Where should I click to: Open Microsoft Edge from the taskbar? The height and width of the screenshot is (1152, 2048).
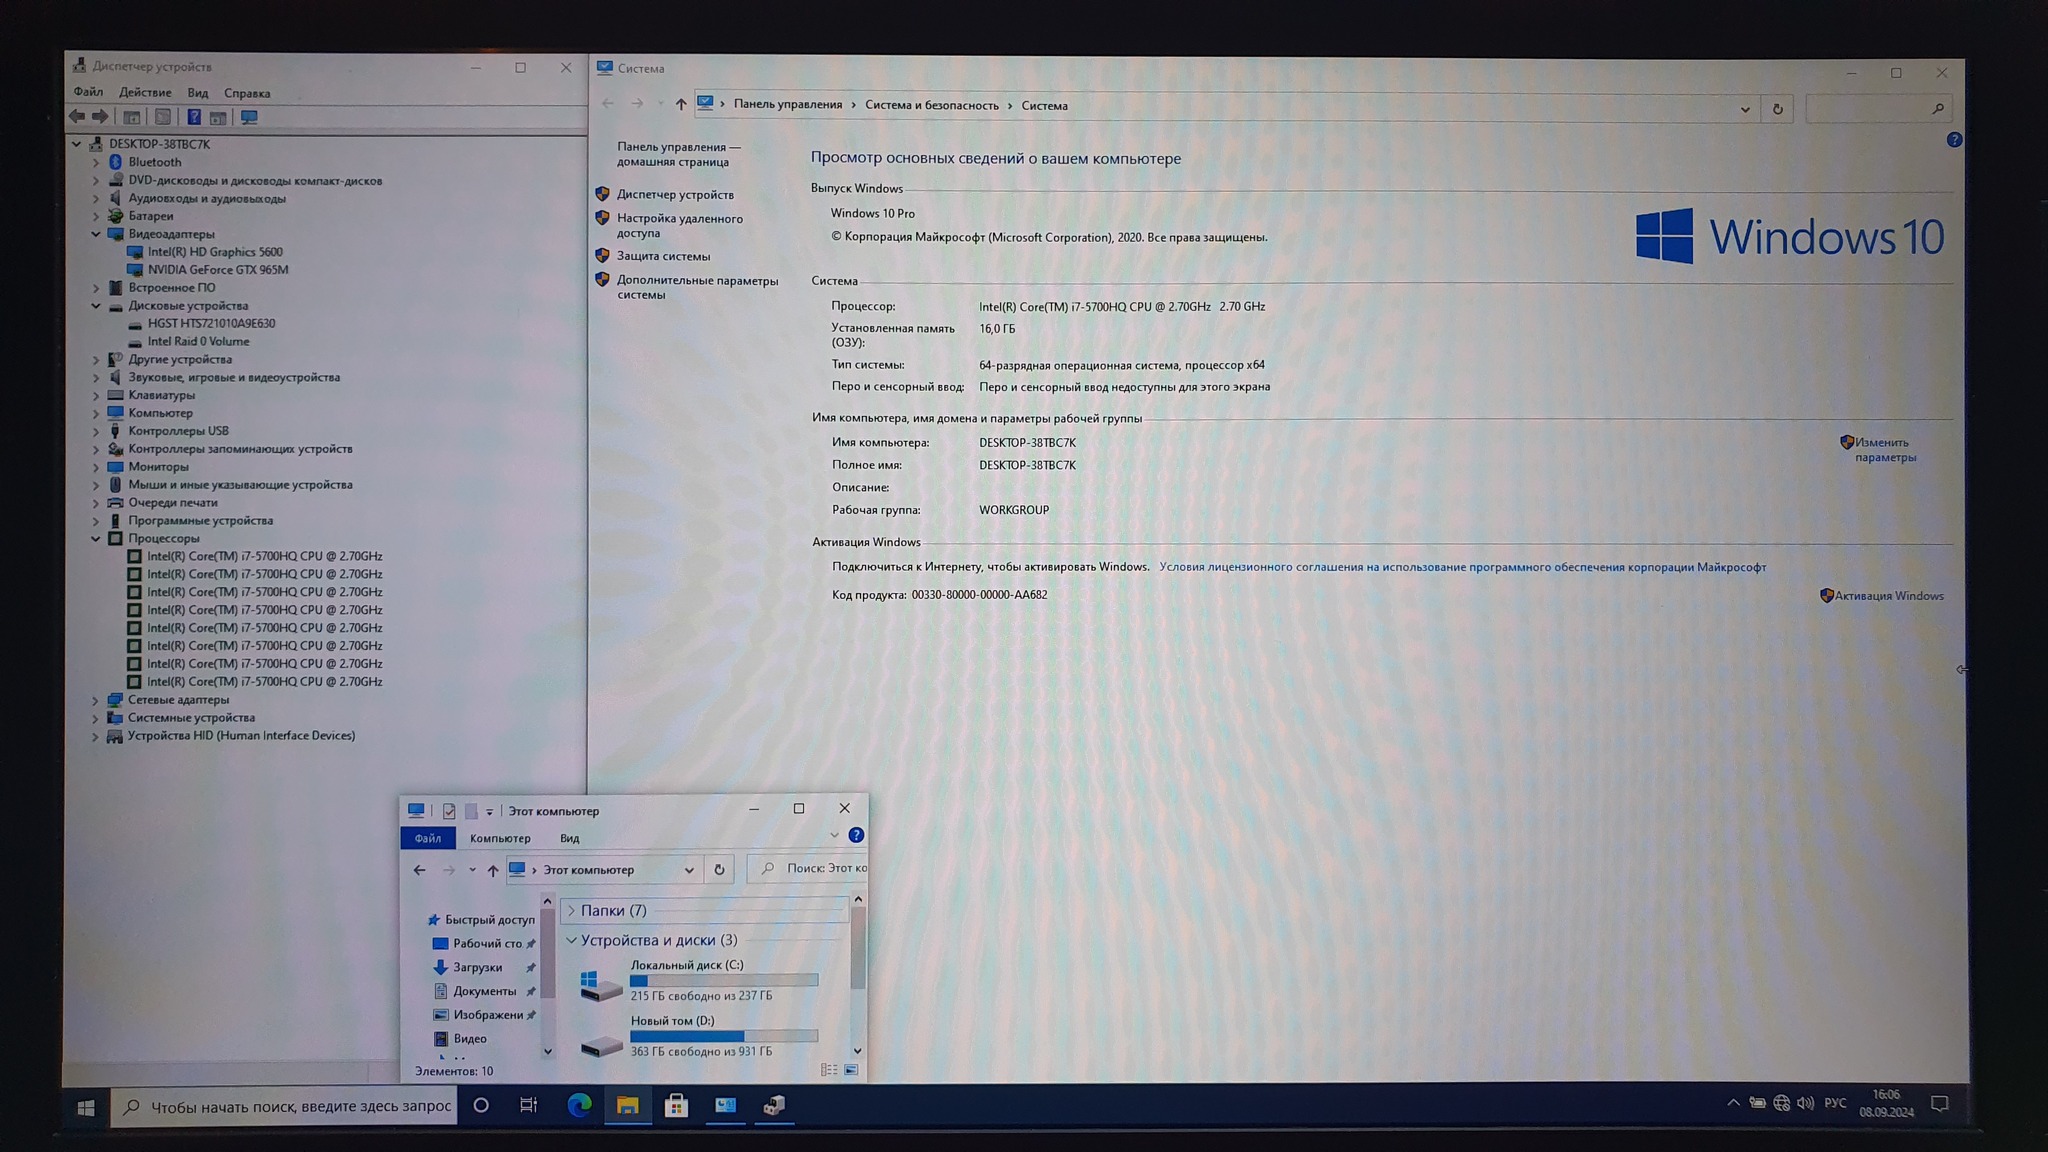(x=579, y=1105)
